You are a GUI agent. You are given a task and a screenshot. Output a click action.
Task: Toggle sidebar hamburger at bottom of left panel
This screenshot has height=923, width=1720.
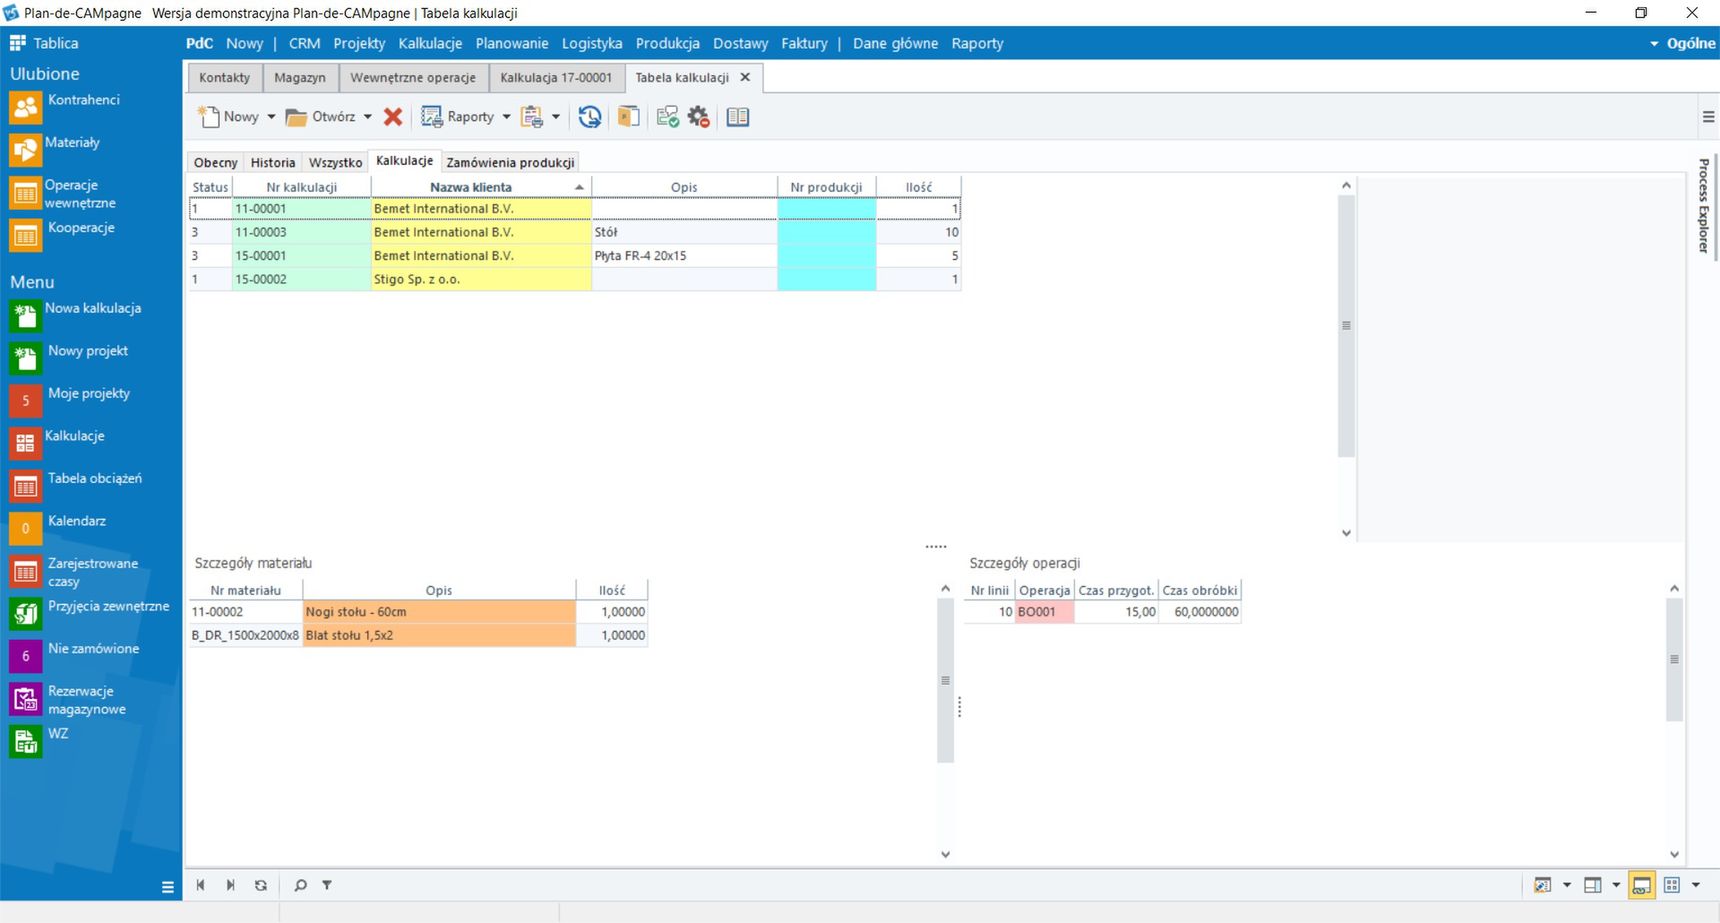(168, 887)
